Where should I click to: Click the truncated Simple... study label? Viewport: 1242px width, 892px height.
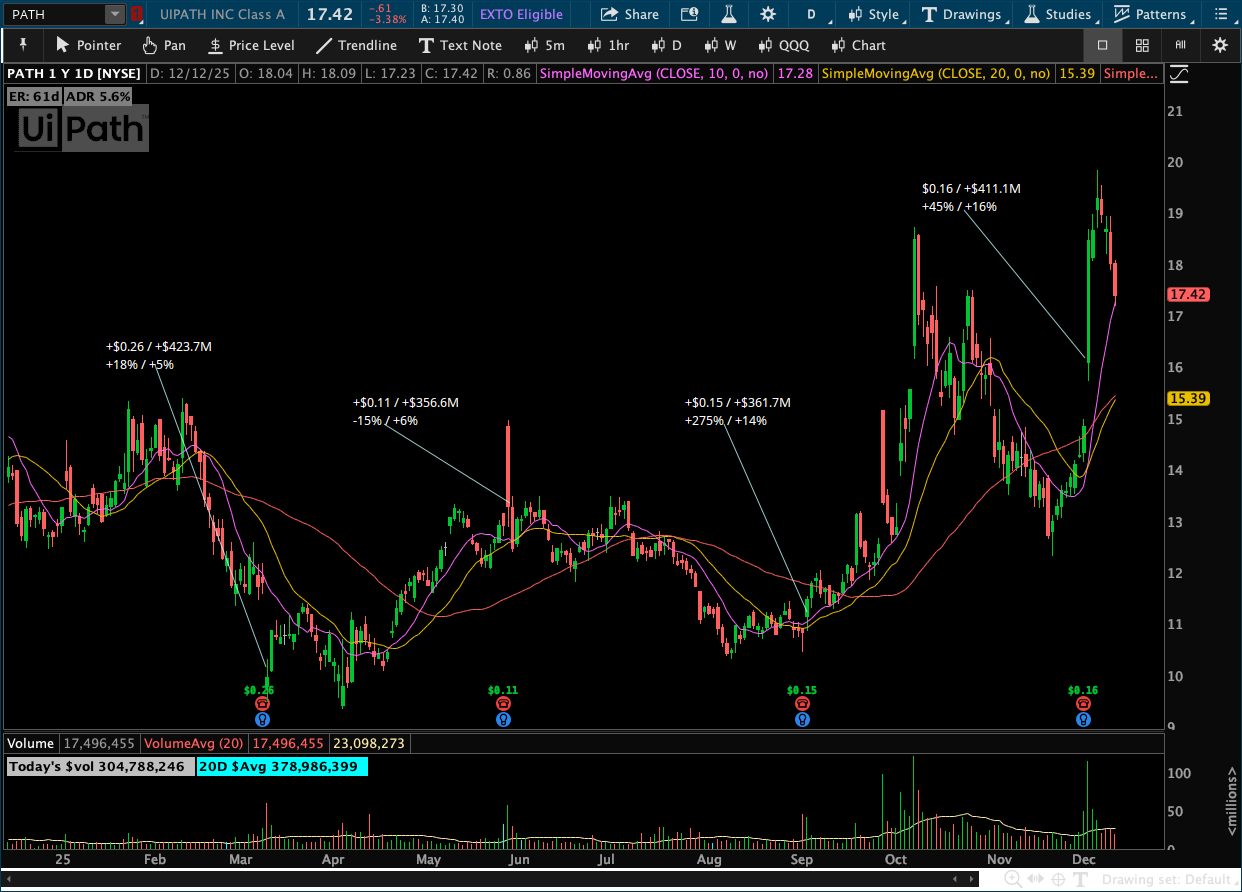tap(1132, 74)
